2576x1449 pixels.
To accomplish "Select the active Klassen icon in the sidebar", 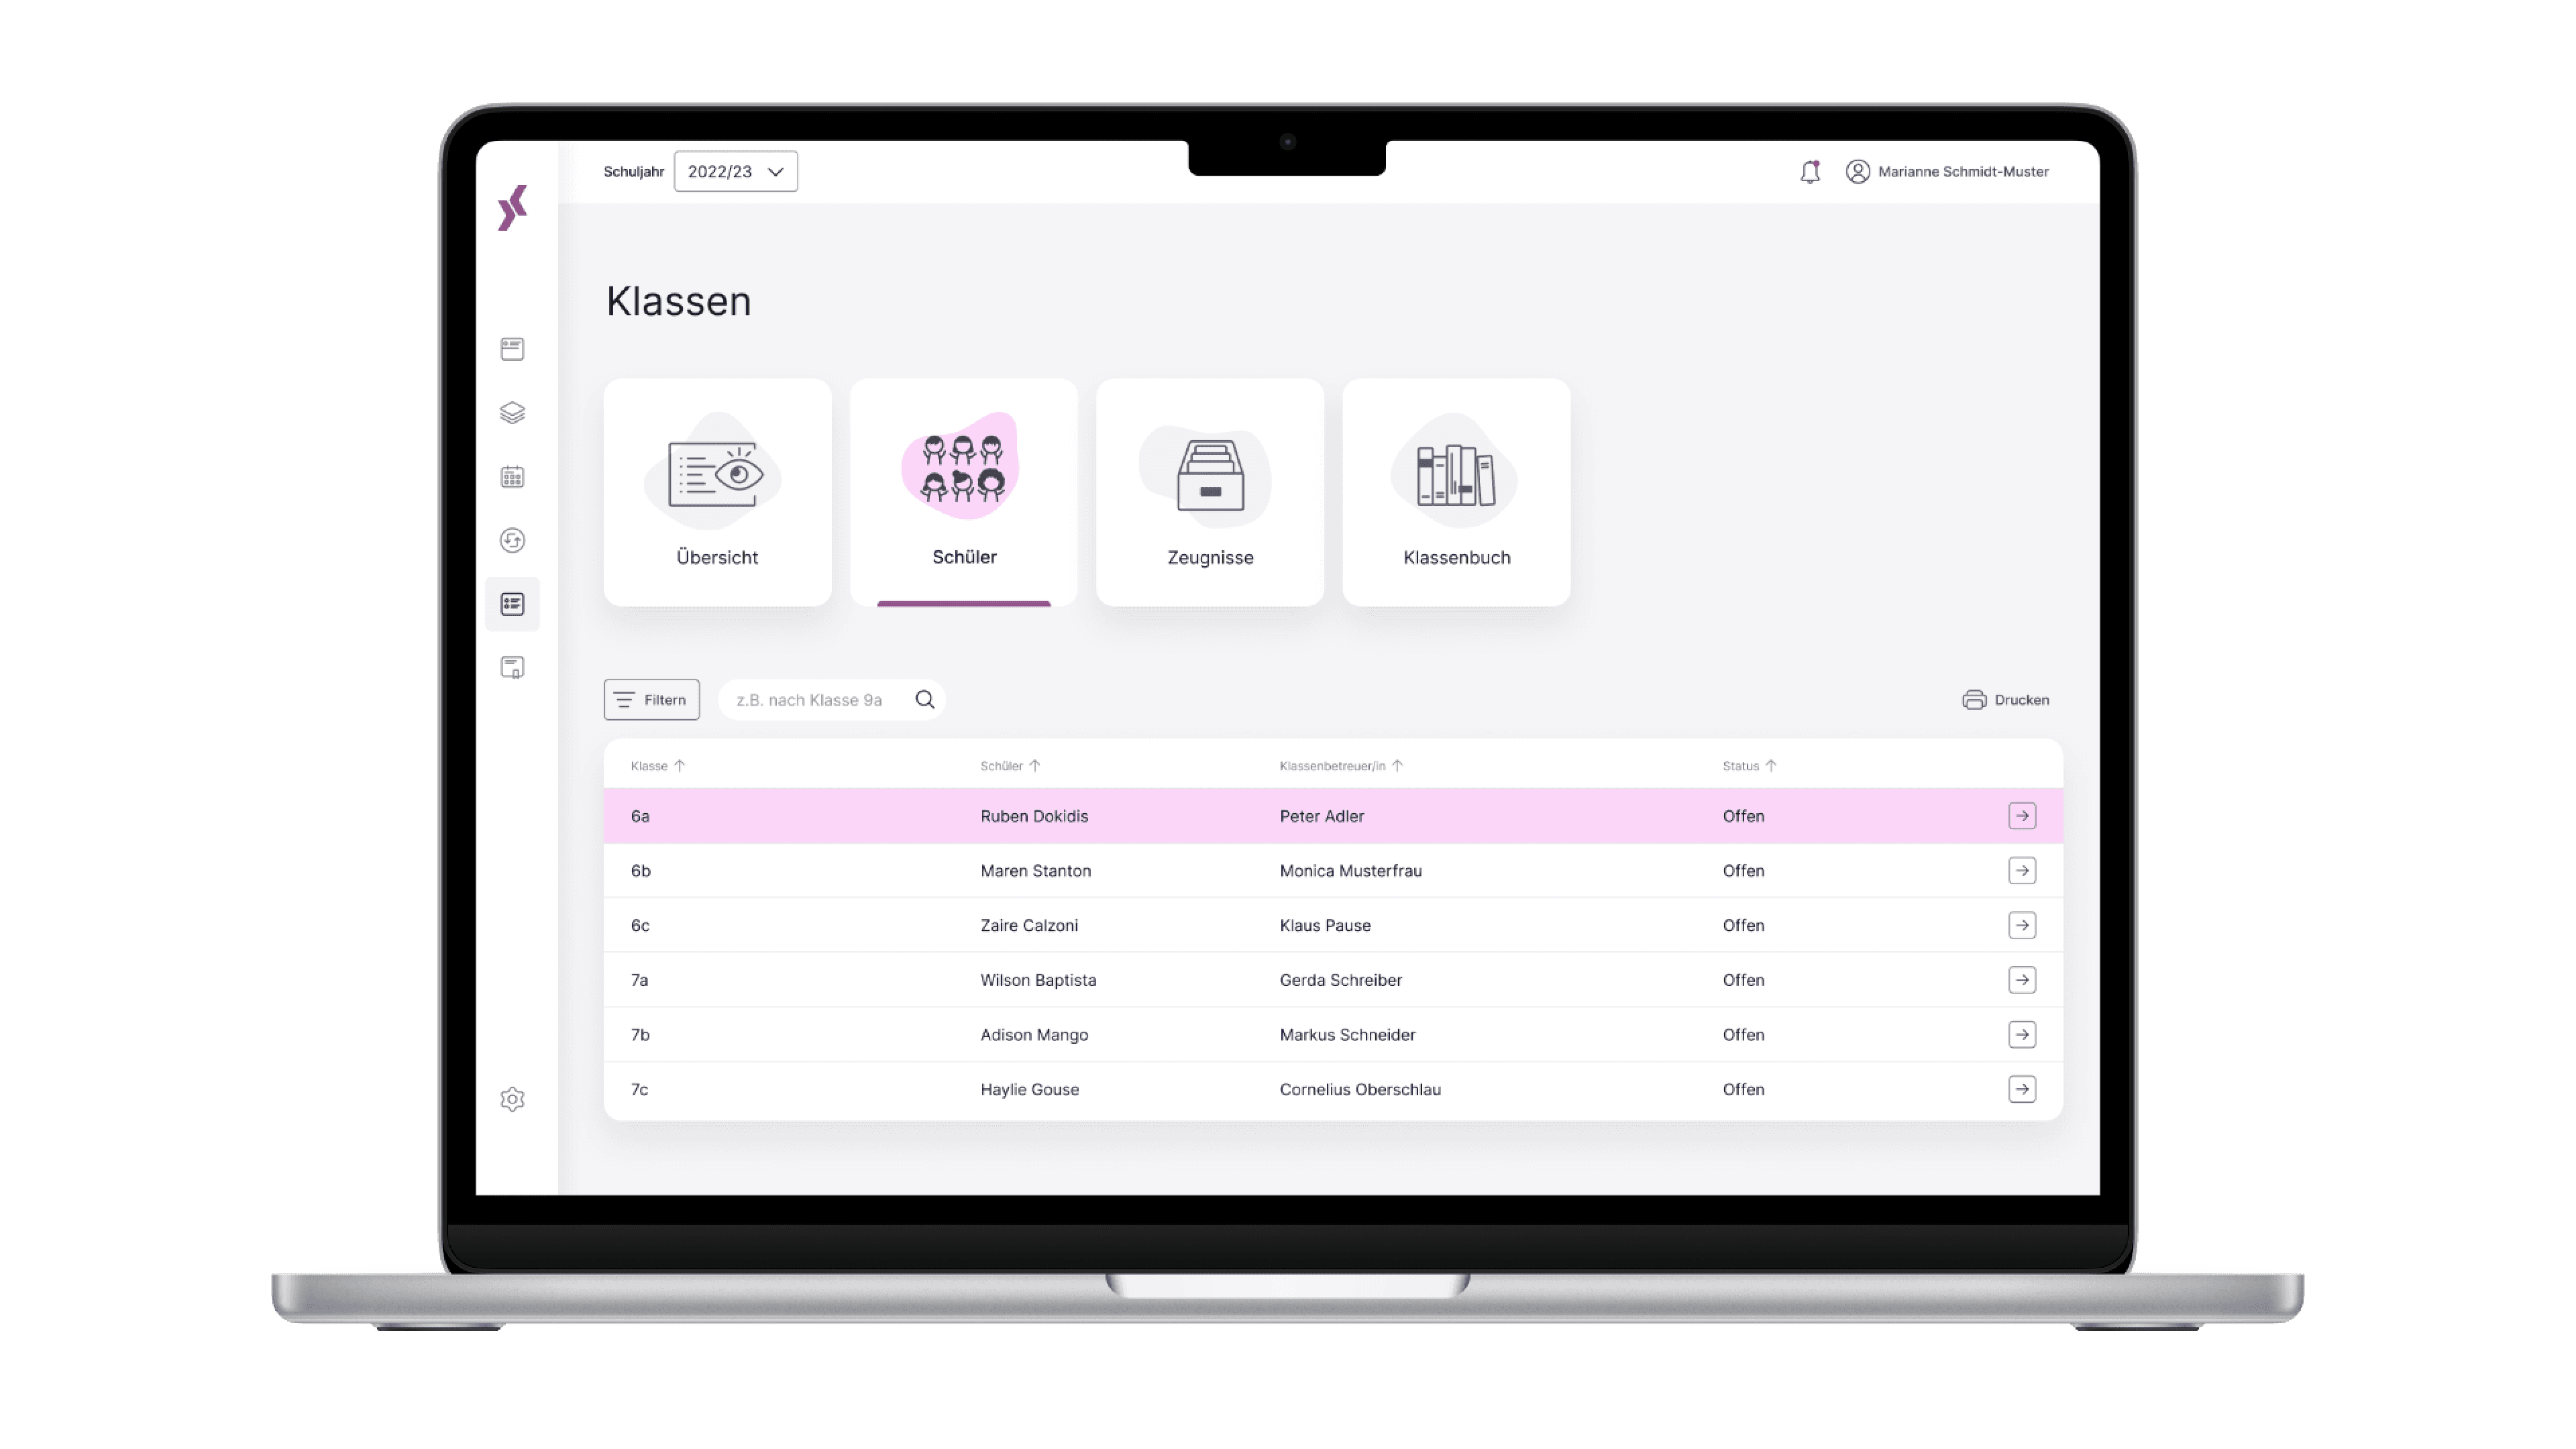I will (513, 604).
